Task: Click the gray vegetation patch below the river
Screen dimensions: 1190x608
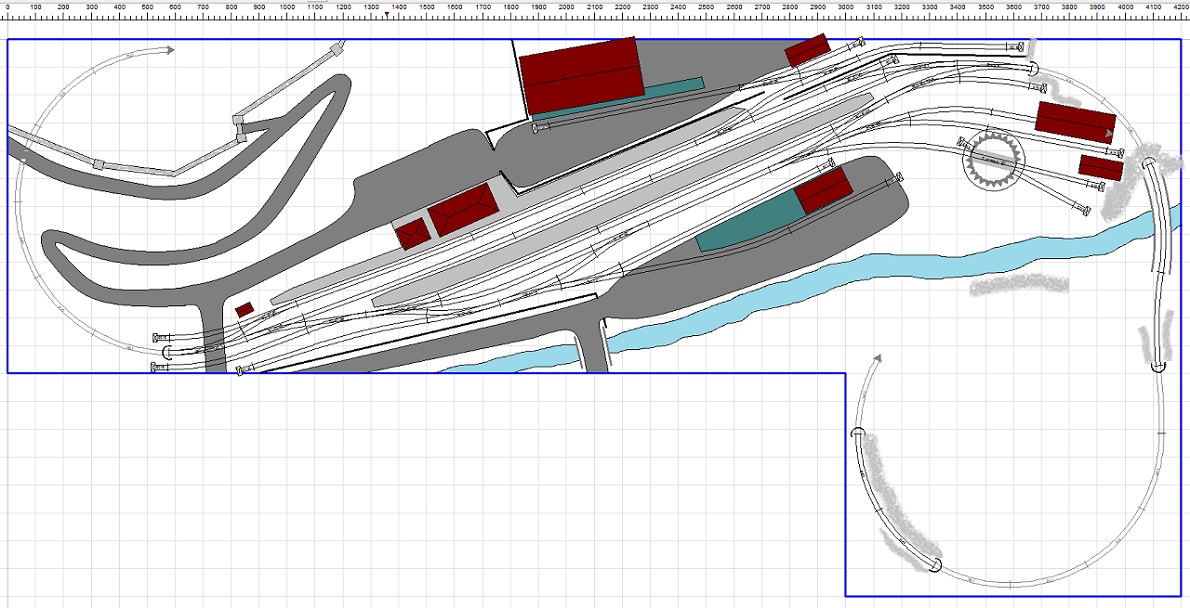Action: coord(1018,285)
